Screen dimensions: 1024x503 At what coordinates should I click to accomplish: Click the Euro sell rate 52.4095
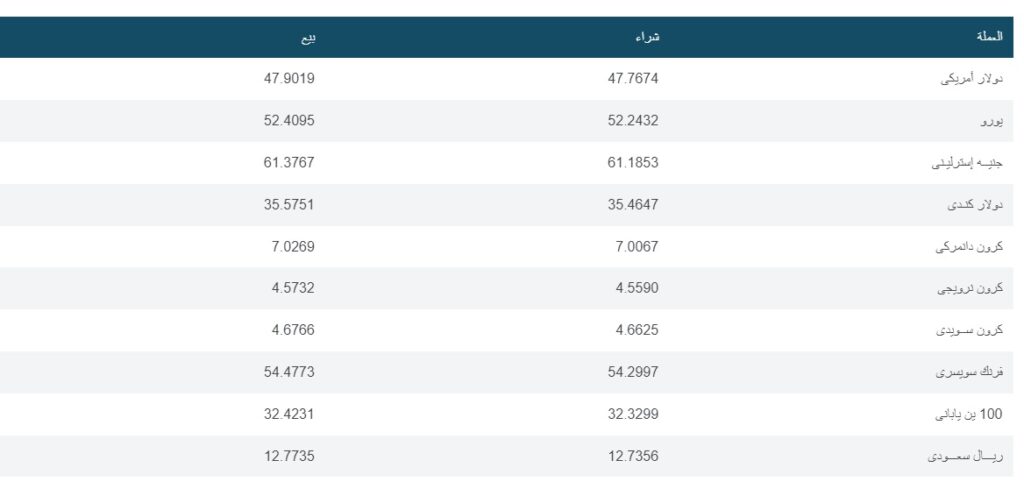click(292, 120)
